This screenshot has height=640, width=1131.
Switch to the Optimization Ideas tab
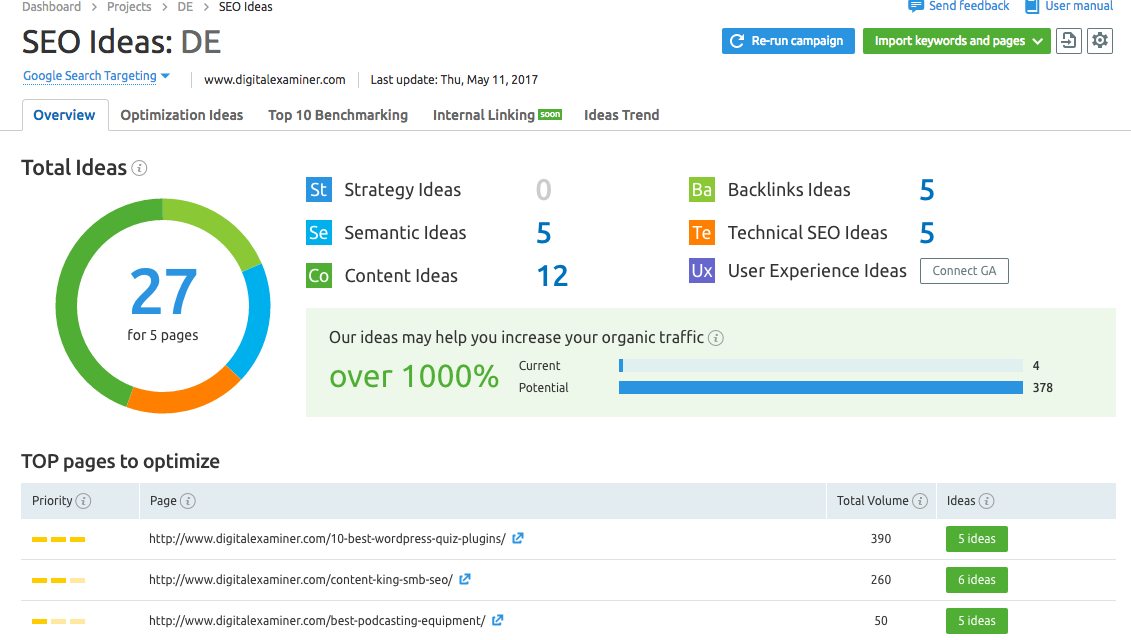pos(182,115)
